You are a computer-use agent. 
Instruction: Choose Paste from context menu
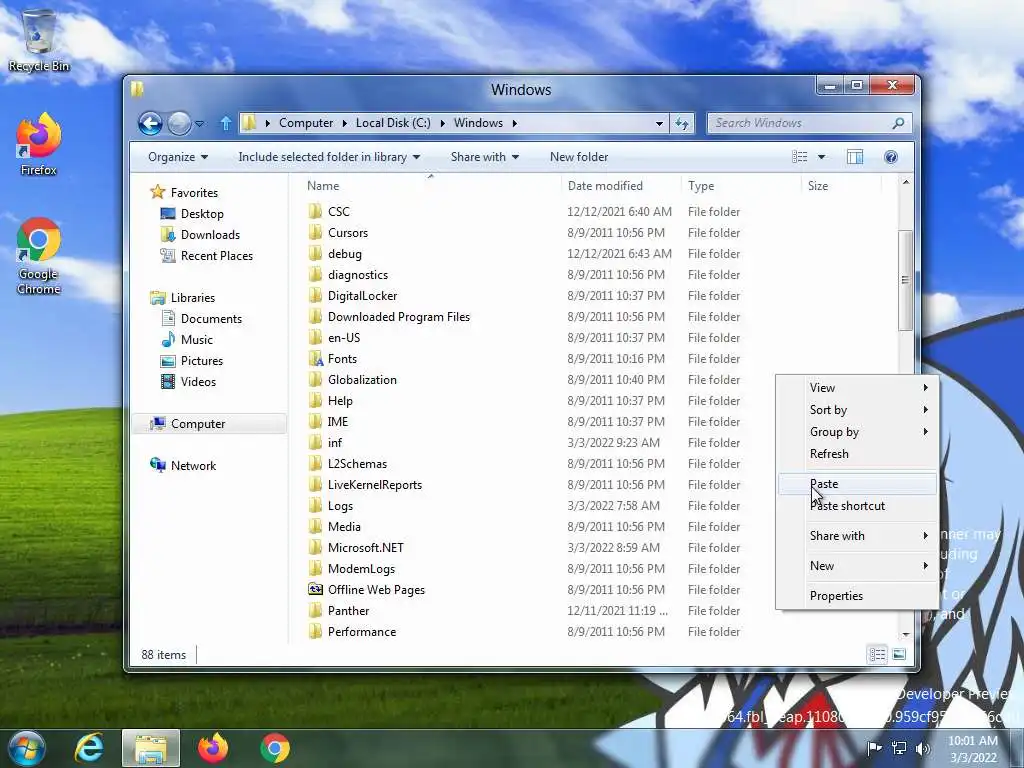point(857,484)
